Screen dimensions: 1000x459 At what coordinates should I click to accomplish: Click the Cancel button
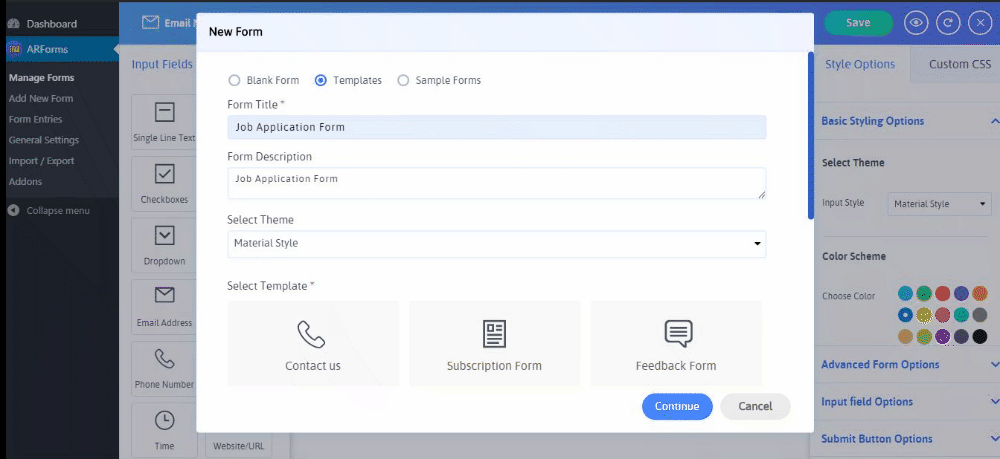[755, 406]
